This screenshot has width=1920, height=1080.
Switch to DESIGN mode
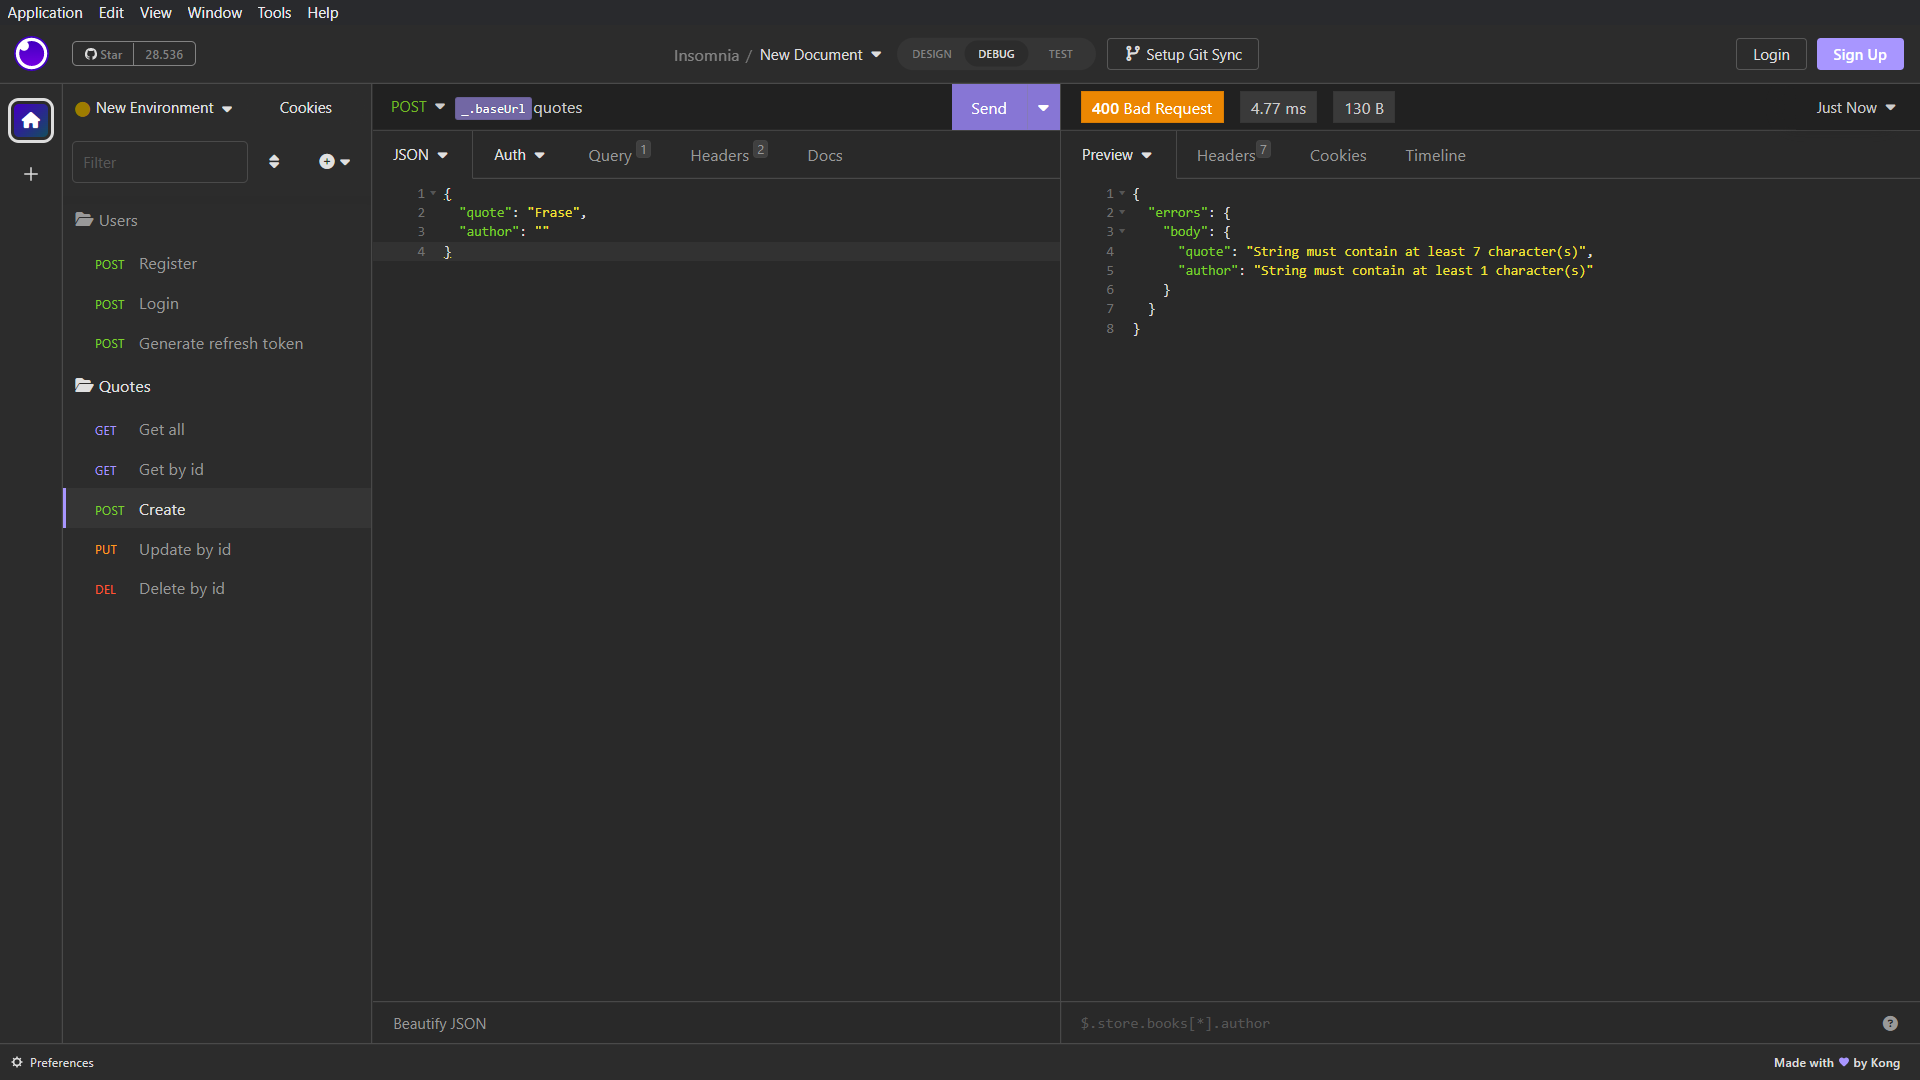point(931,54)
